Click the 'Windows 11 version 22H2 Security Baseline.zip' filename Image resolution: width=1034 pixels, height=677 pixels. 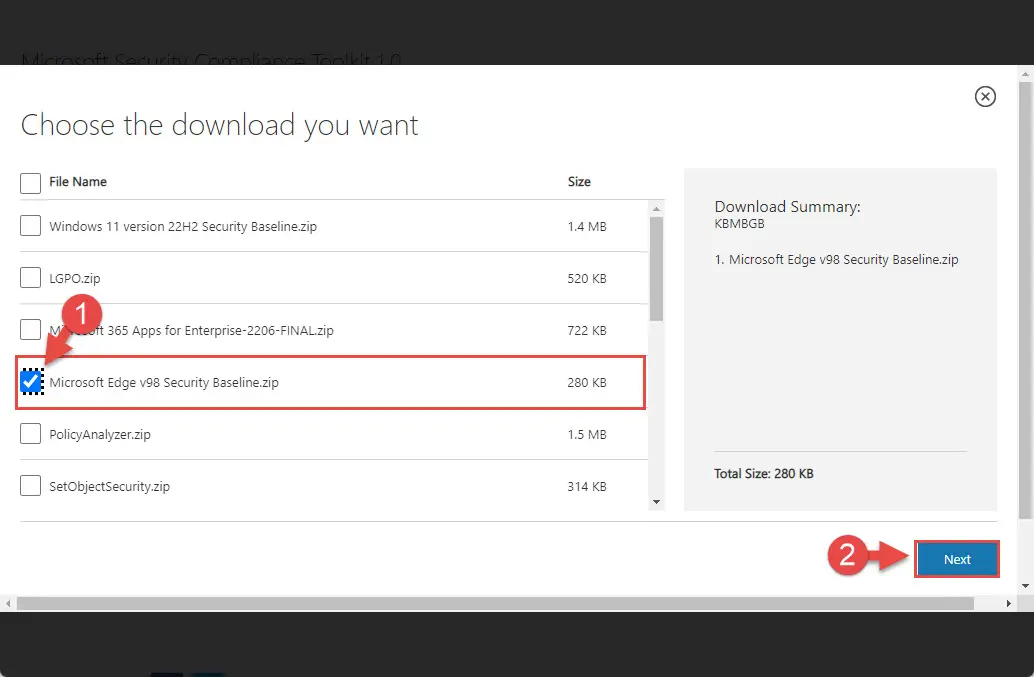(x=183, y=226)
